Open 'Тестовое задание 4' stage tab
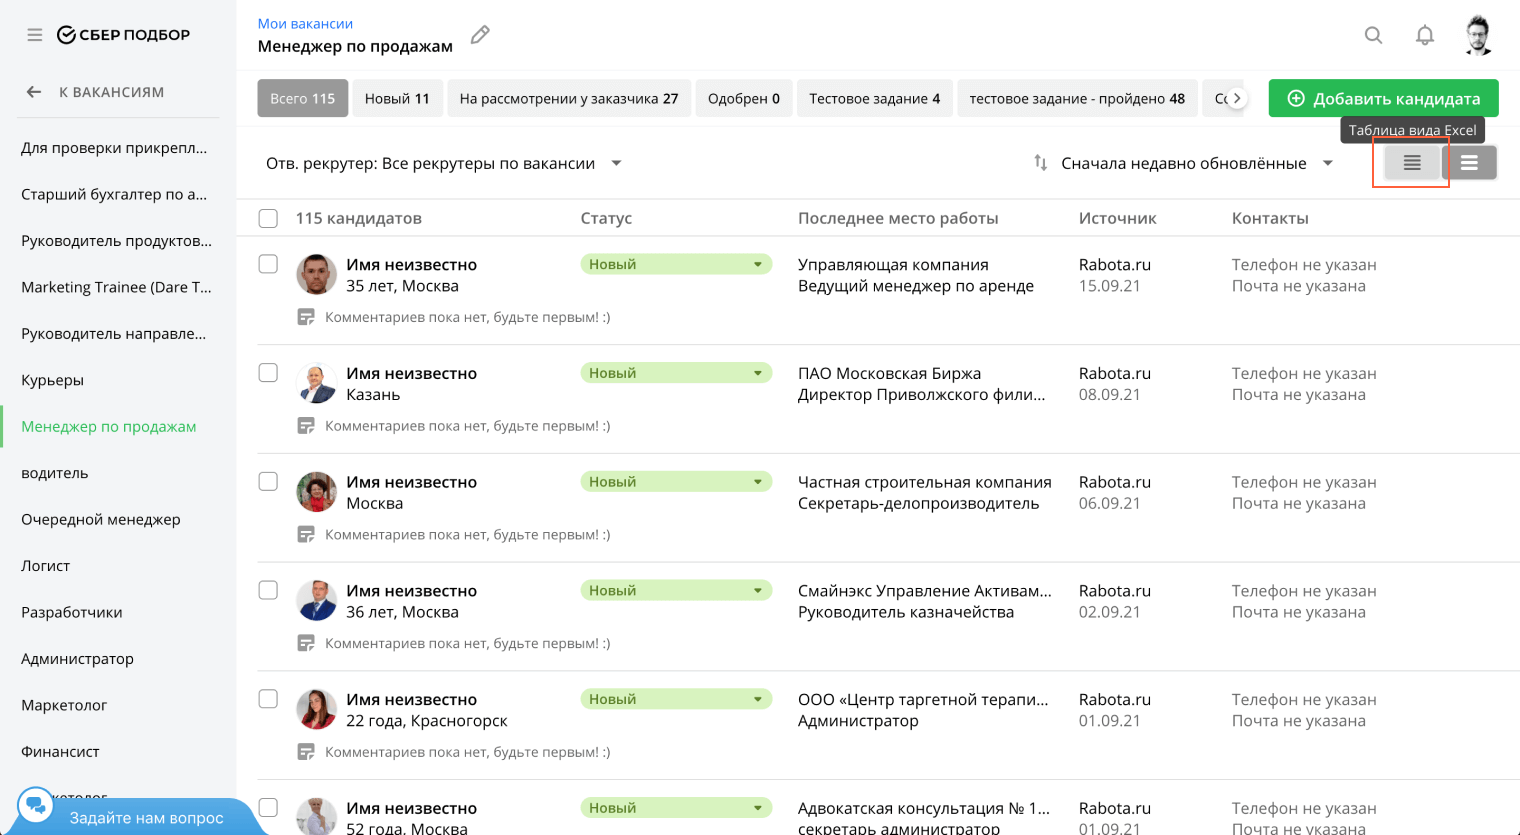 874,98
